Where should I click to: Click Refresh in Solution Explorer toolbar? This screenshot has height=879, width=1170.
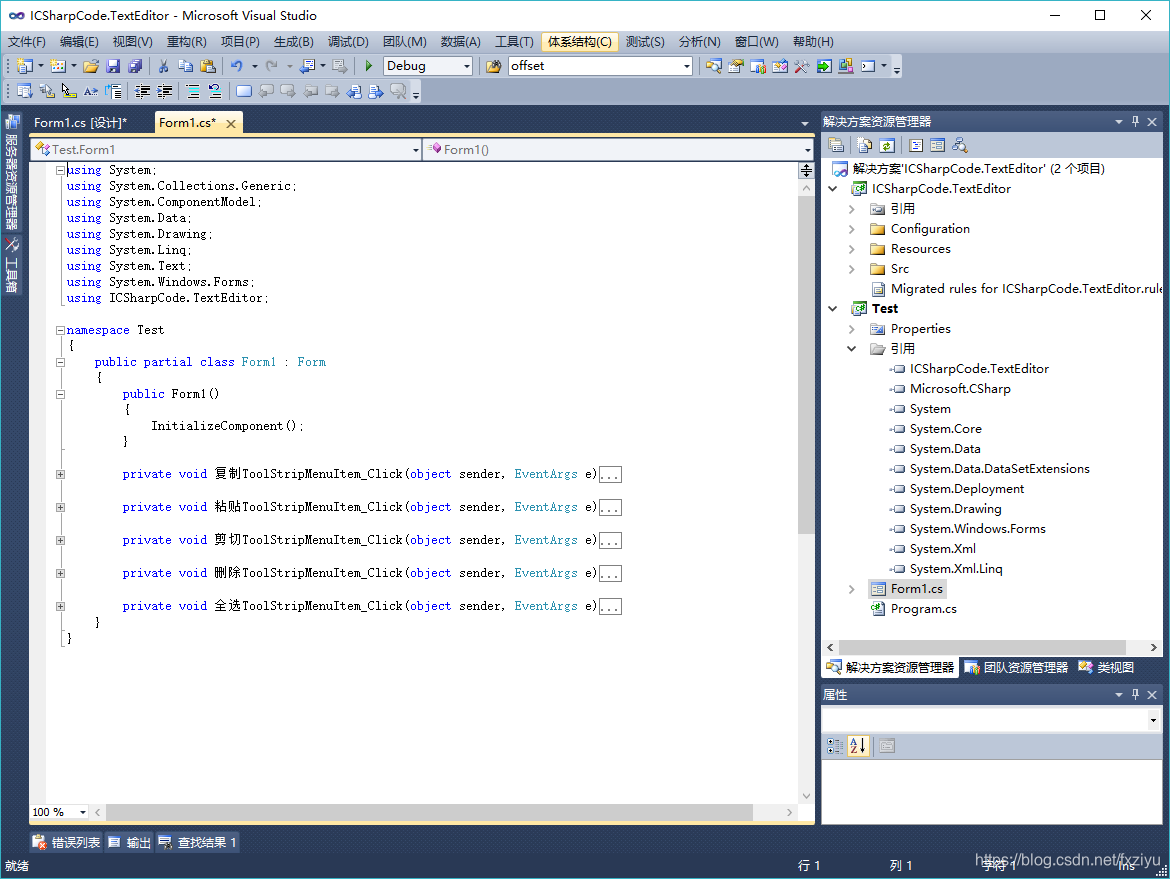[887, 146]
